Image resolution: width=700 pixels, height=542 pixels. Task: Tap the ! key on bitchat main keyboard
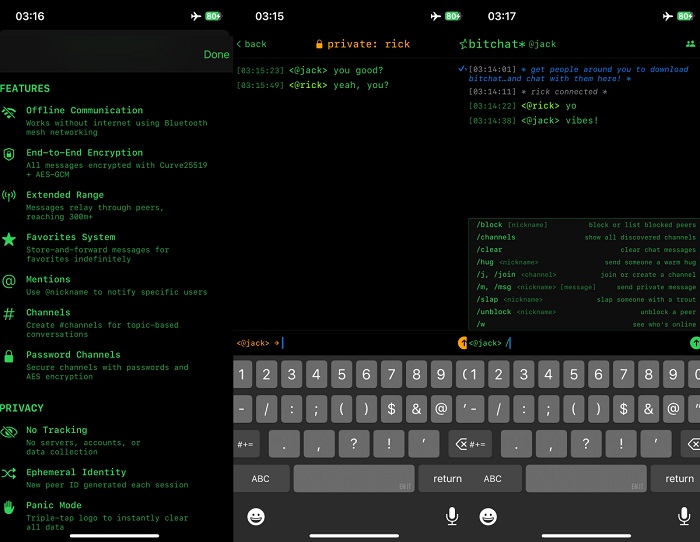click(x=621, y=443)
